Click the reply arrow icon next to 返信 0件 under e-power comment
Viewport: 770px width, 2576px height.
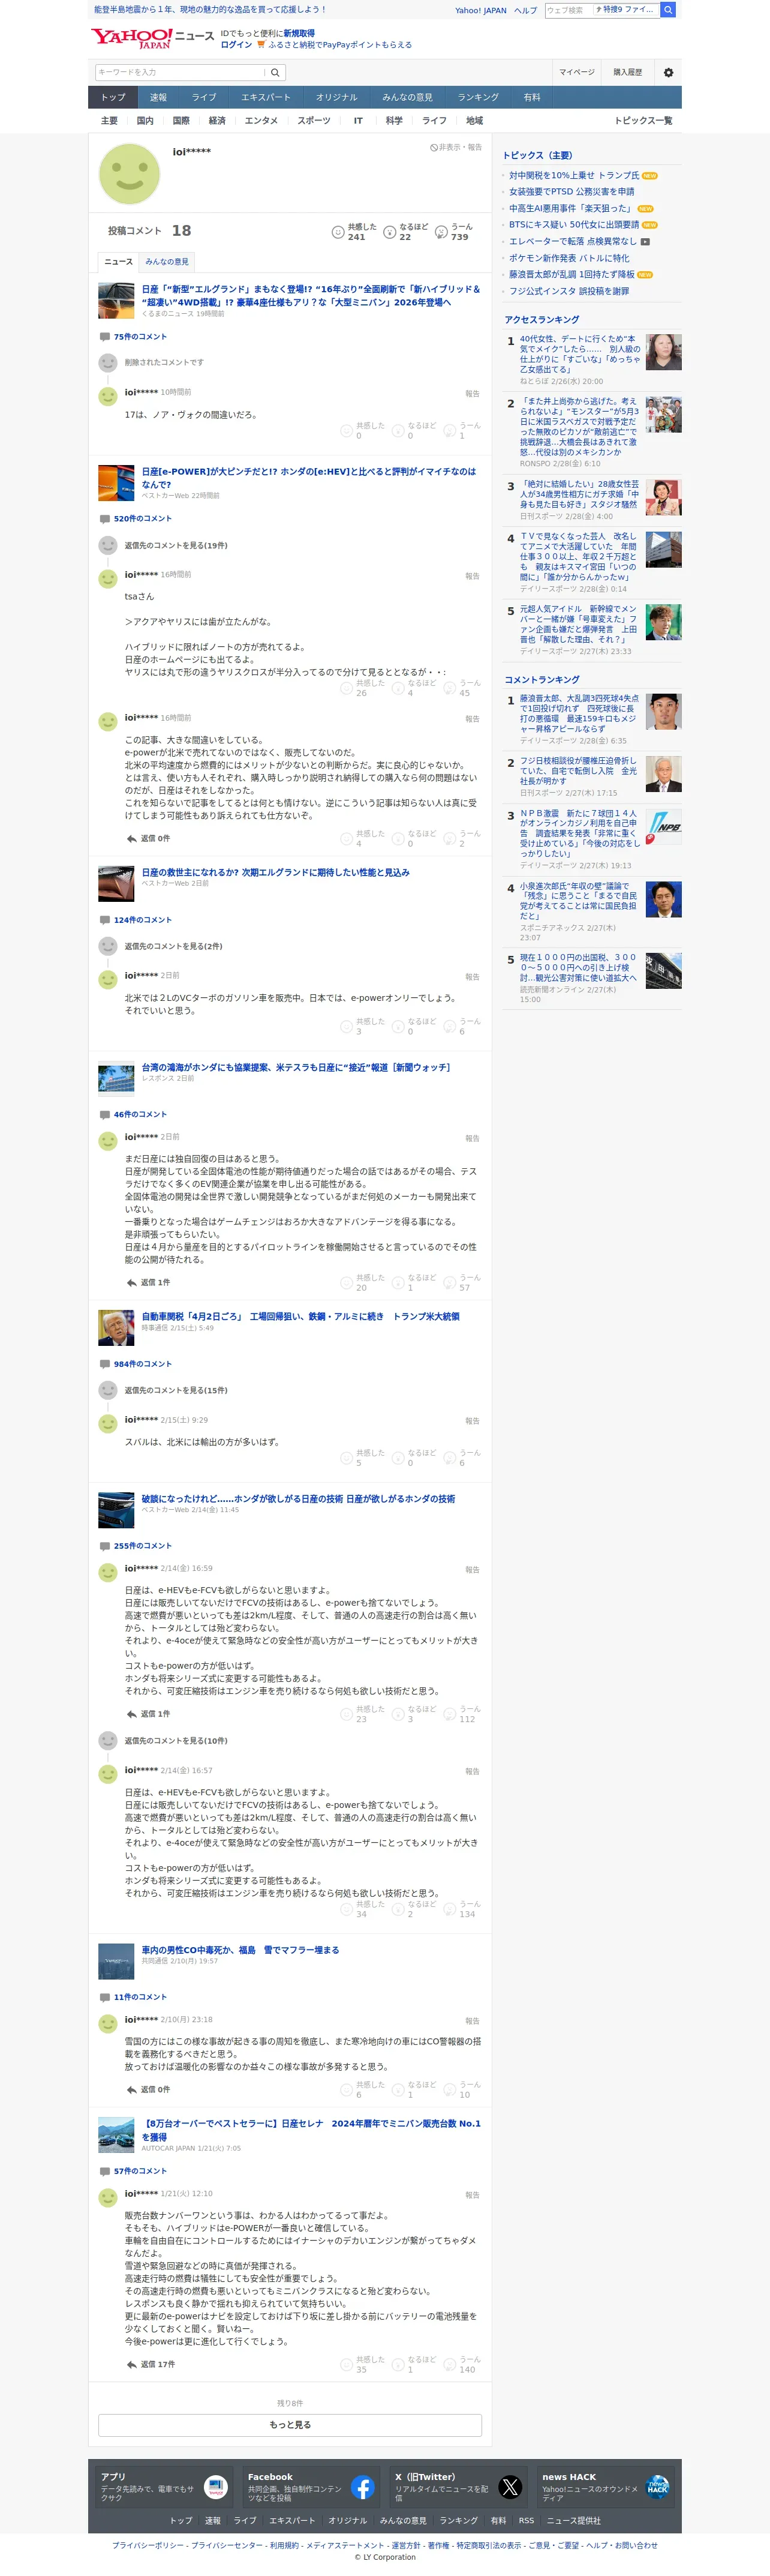131,838
